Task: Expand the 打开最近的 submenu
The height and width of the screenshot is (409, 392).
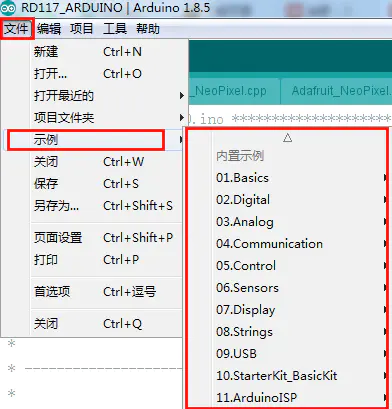Action: [93, 96]
